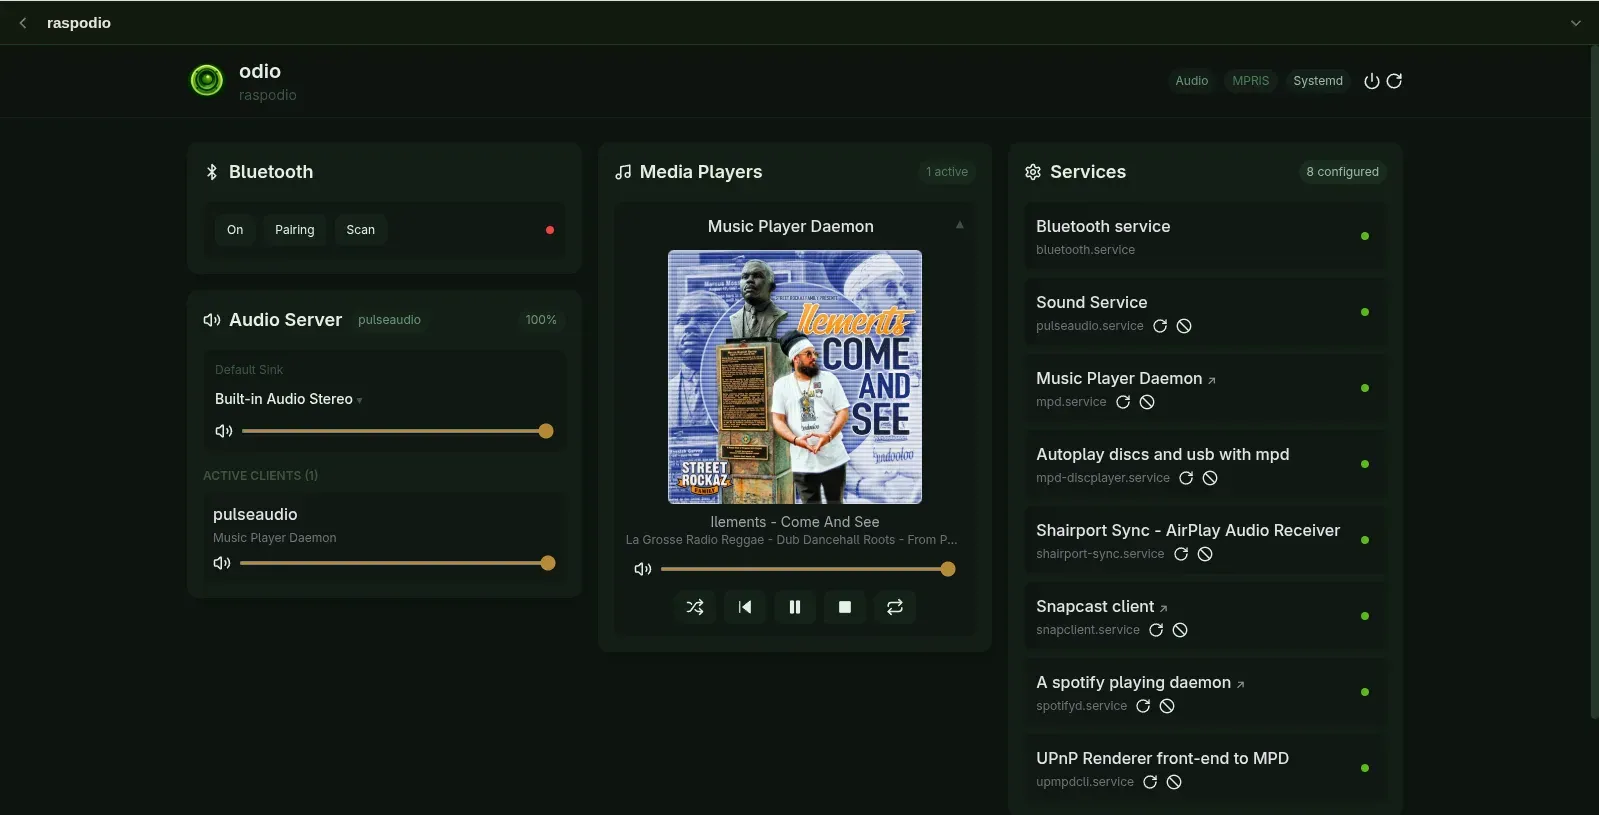The width and height of the screenshot is (1599, 815).
Task: Disable pulseaudio.service
Action: click(x=1184, y=326)
